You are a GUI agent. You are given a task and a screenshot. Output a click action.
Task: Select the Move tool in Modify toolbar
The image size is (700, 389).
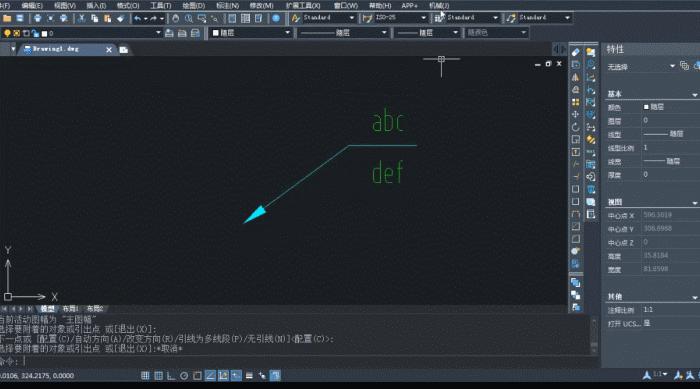[575, 115]
